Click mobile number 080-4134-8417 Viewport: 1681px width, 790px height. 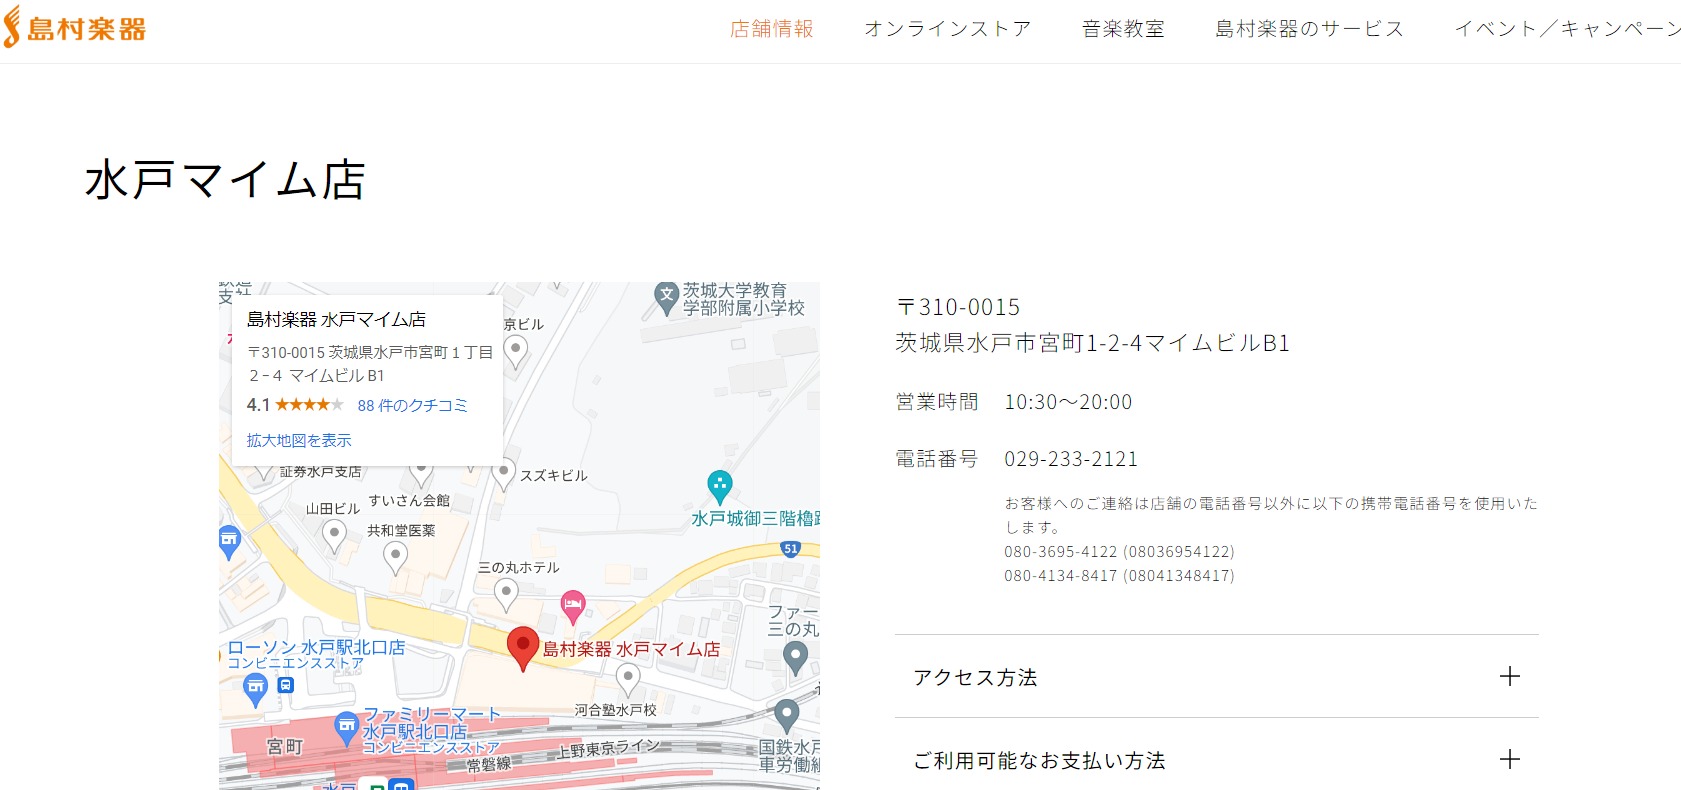pyautogui.click(x=1119, y=576)
